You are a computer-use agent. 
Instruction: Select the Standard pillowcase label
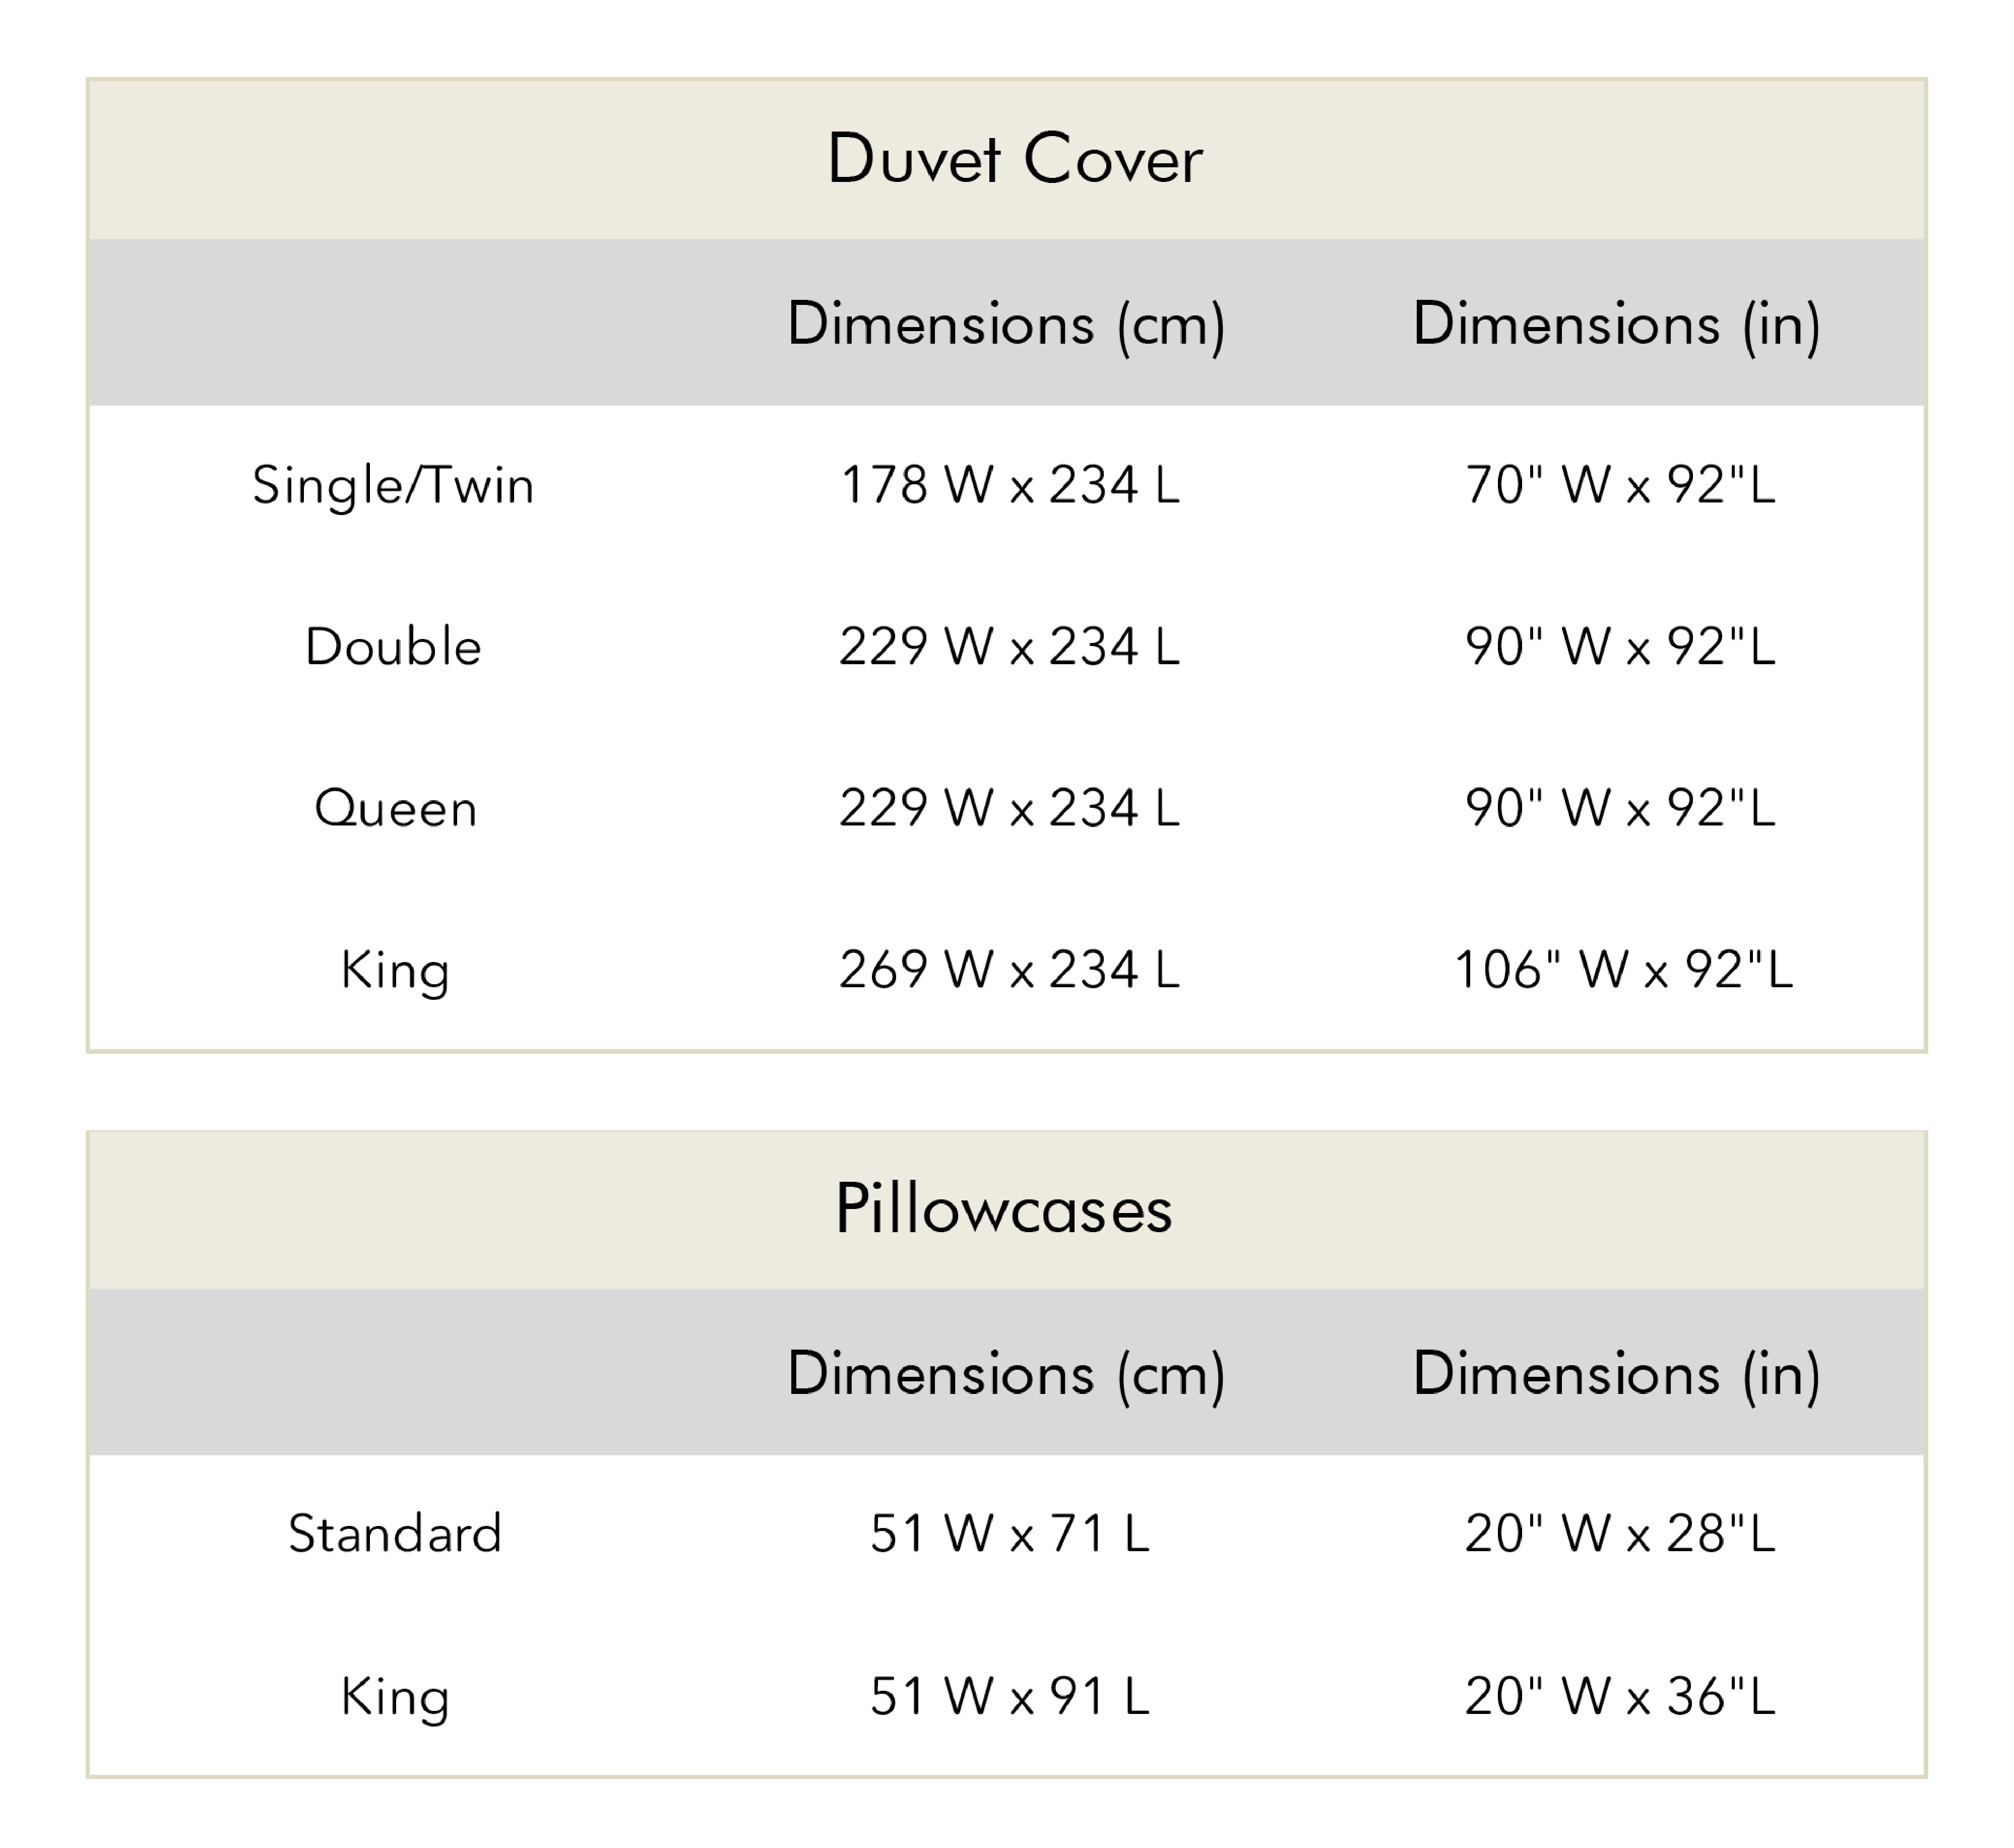point(395,1533)
